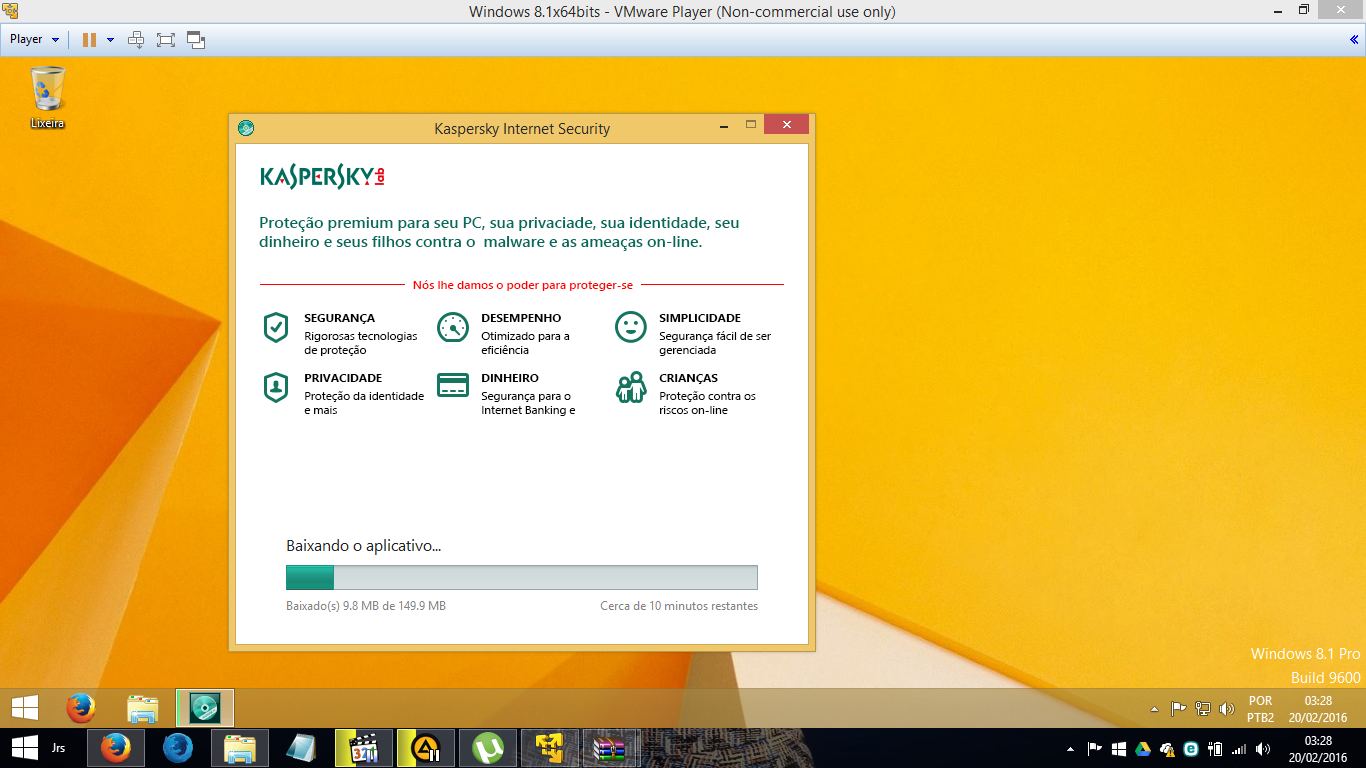Screen dimensions: 1366x768
Task: Launch Firefox from the guest VM taskbar
Action: (81, 708)
